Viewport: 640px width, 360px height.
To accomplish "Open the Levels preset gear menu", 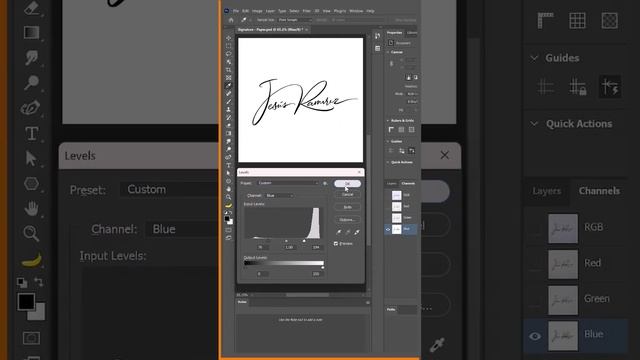I will (325, 183).
